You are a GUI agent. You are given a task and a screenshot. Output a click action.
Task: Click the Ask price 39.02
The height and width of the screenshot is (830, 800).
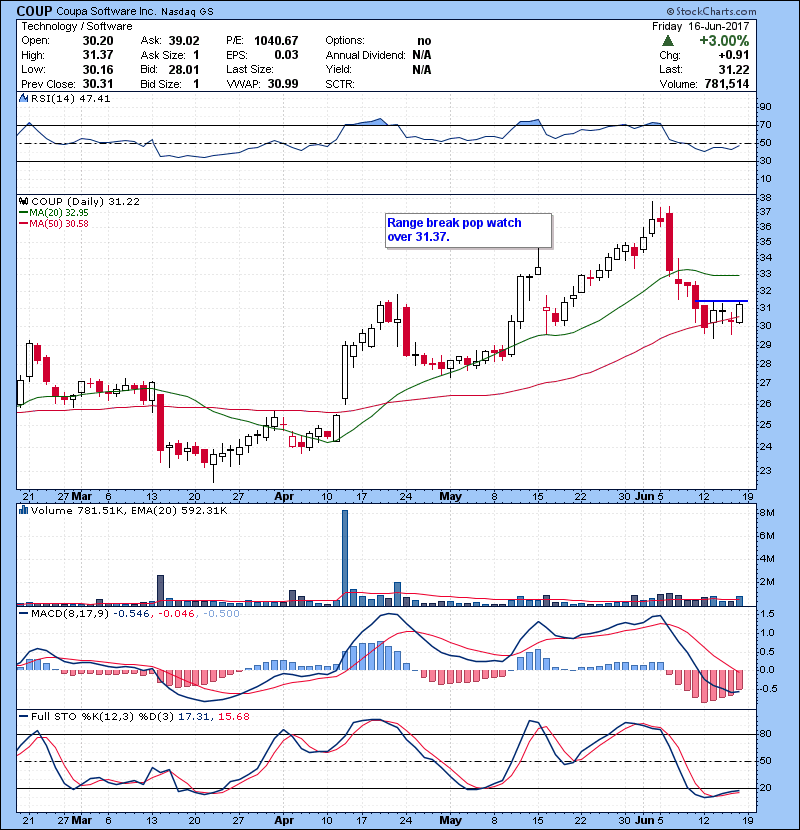184,41
